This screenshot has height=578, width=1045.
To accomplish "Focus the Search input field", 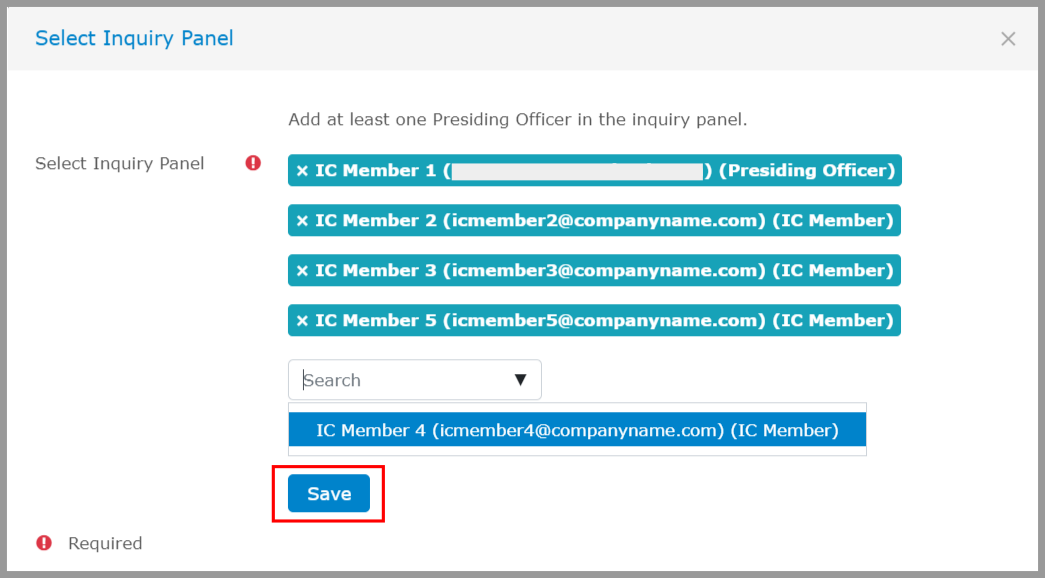I will 400,380.
